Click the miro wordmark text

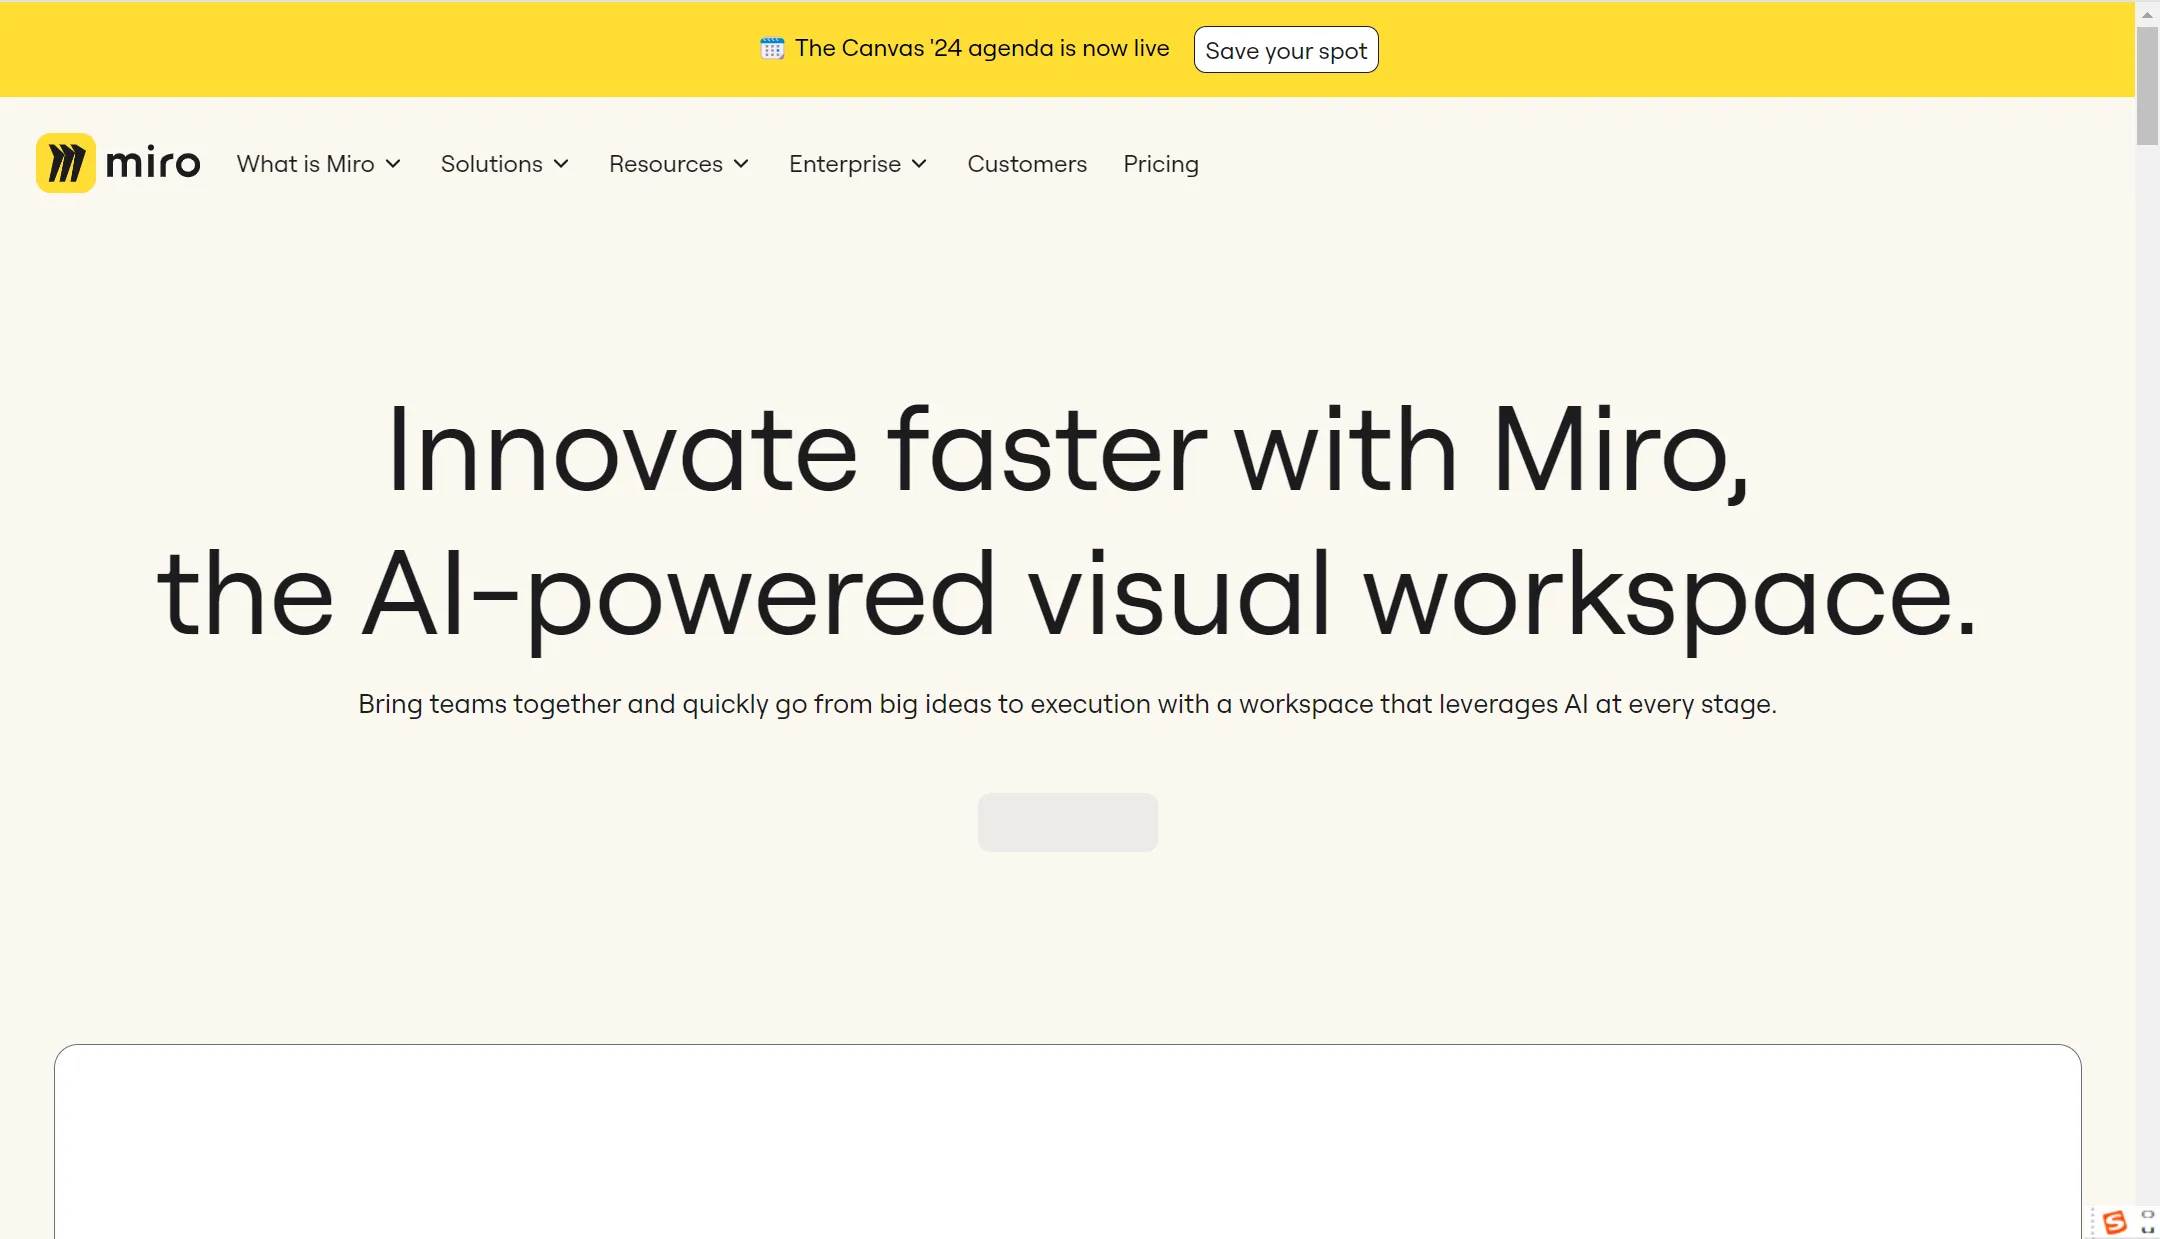click(x=153, y=162)
